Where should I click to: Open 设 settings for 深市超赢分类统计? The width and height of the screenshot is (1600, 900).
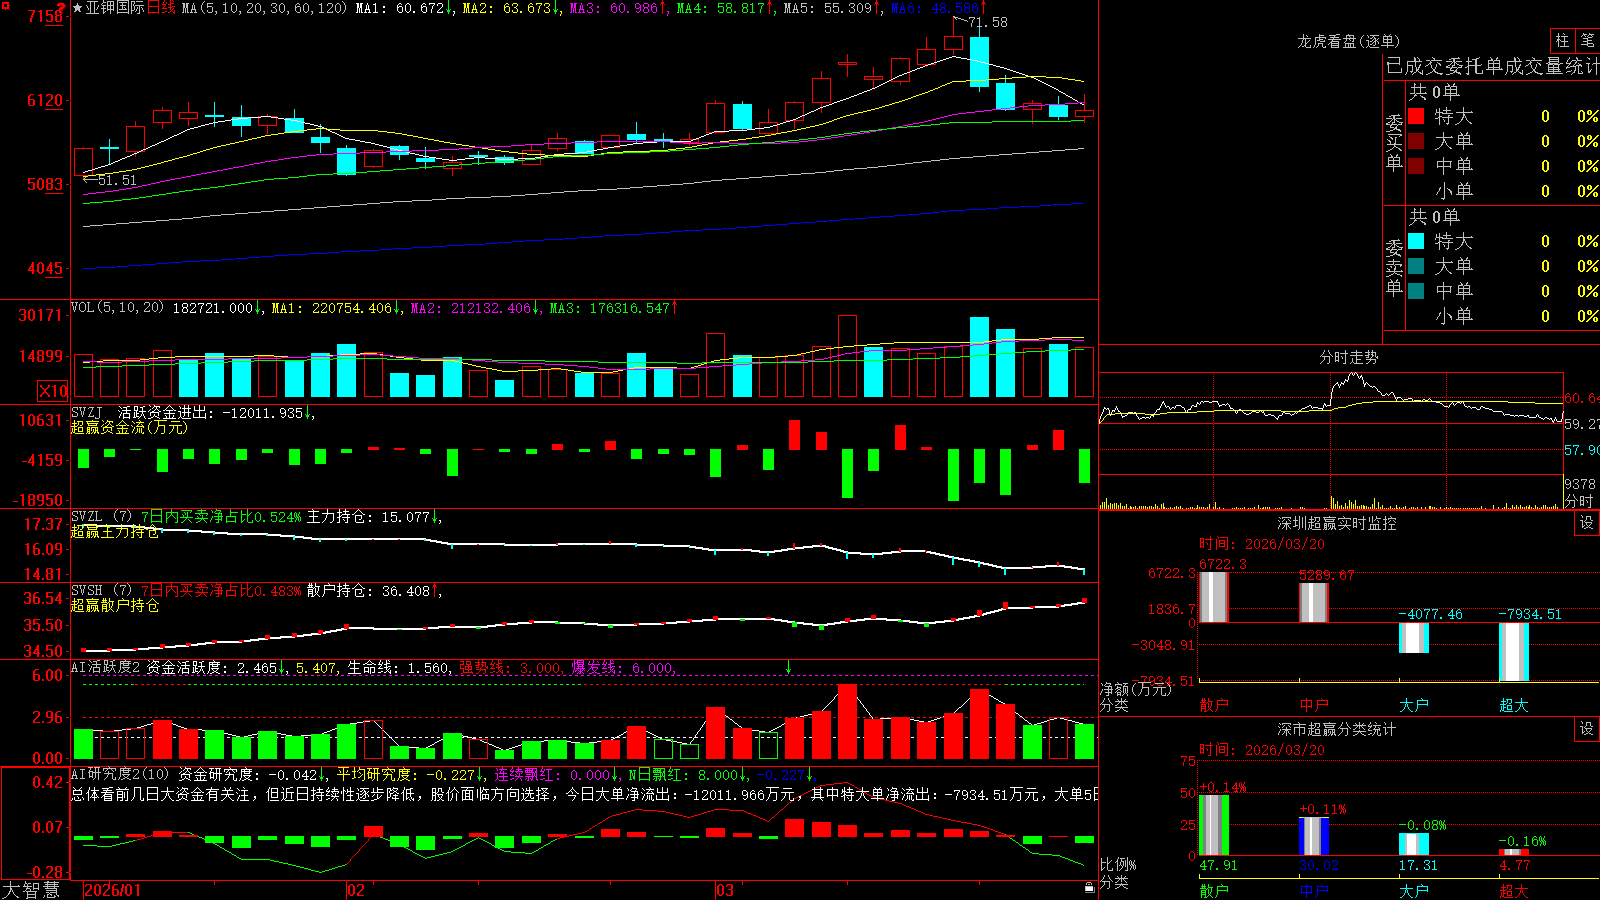[x=1587, y=729]
